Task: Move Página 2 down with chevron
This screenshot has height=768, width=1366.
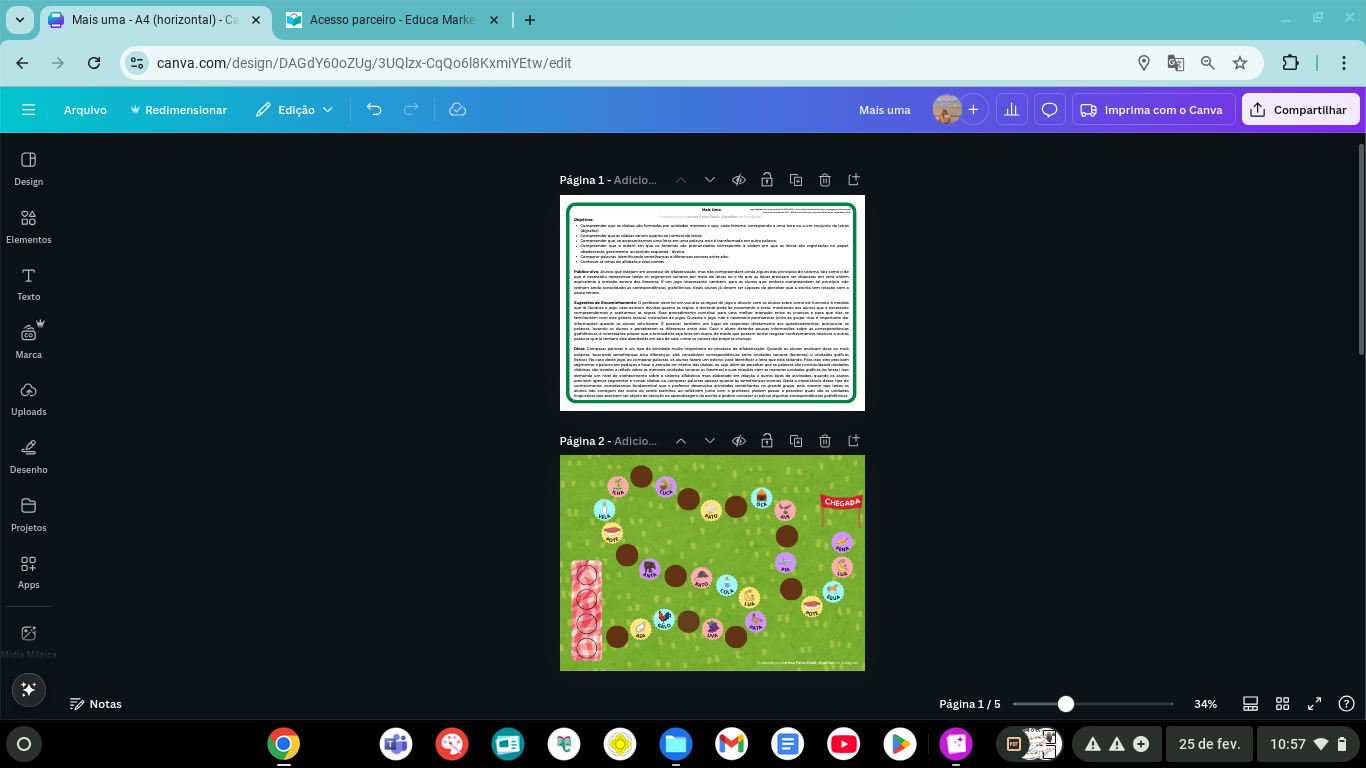Action: click(710, 441)
